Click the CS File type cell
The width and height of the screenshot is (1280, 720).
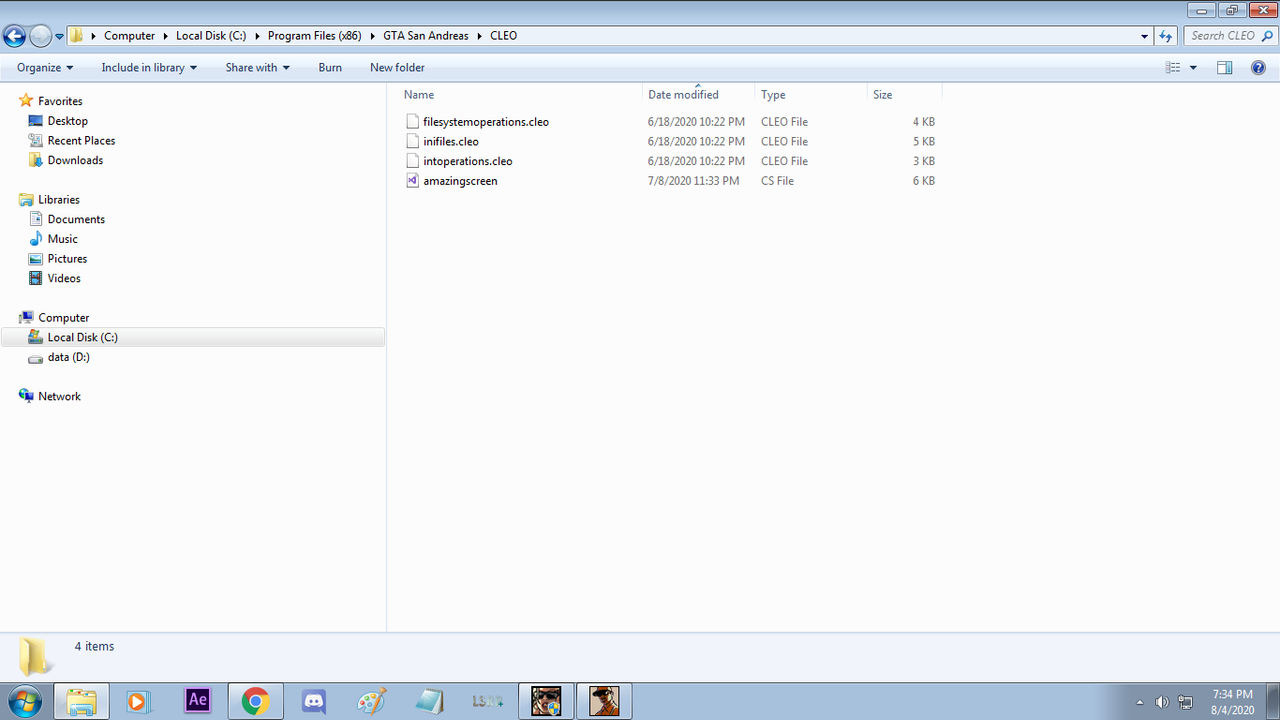(778, 181)
